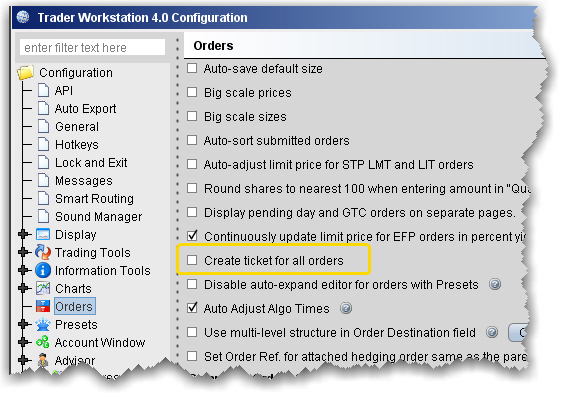Check the Big scale prices option
This screenshot has height=398, width=566.
[192, 92]
